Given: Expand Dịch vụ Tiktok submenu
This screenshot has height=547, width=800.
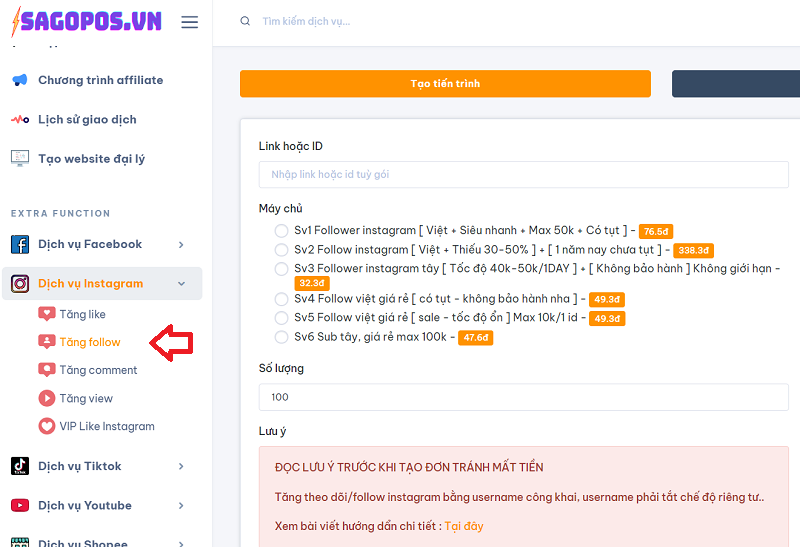Looking at the screenshot, I should 181,466.
